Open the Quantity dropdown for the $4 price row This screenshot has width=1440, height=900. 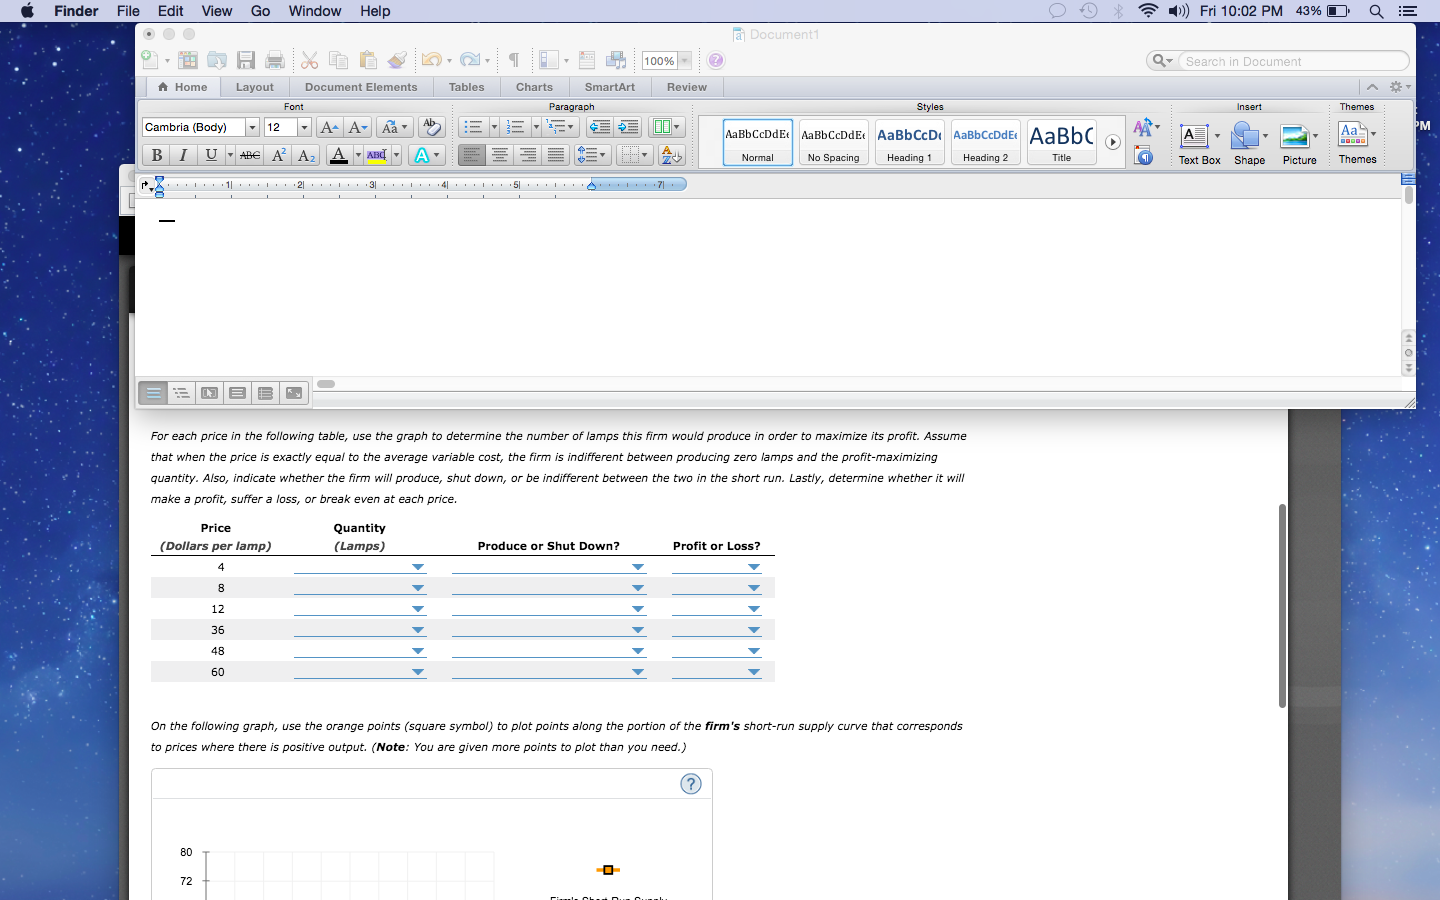tap(418, 567)
